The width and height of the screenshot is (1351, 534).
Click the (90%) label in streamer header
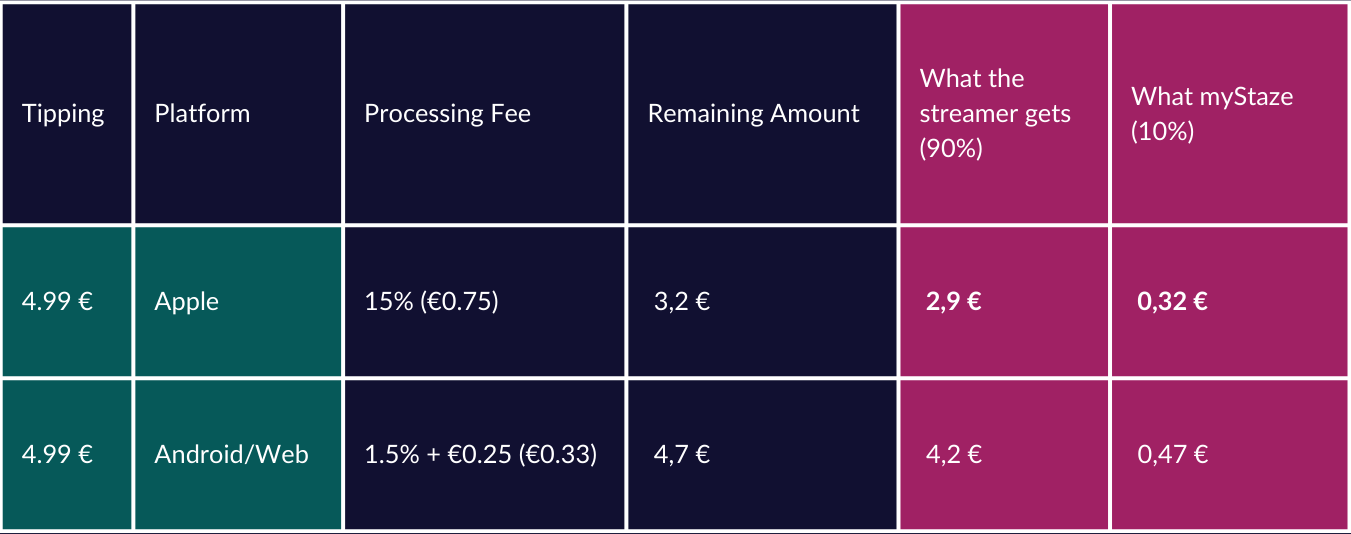[951, 149]
